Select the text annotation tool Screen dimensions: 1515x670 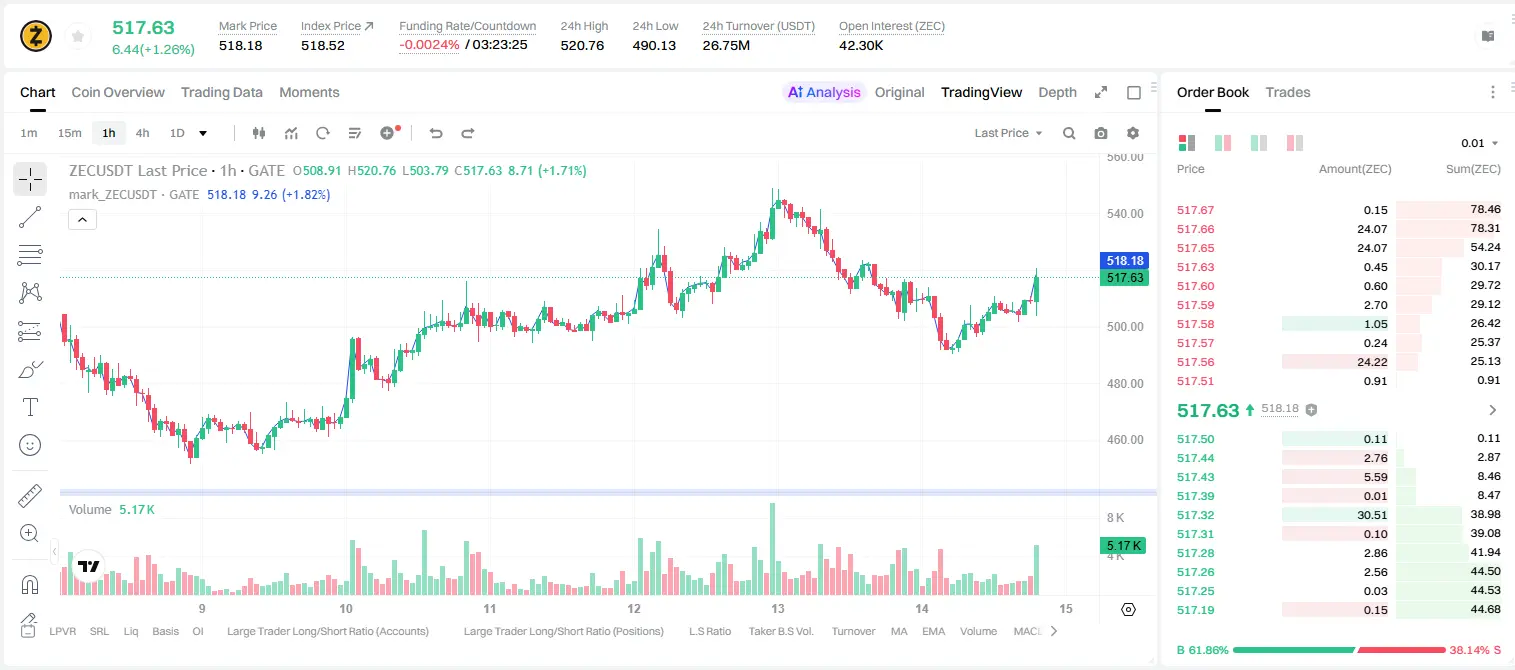coord(30,407)
